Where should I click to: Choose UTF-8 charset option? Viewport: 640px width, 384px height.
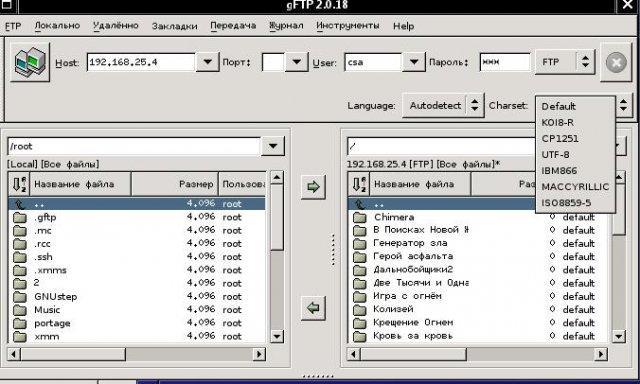pyautogui.click(x=575, y=155)
